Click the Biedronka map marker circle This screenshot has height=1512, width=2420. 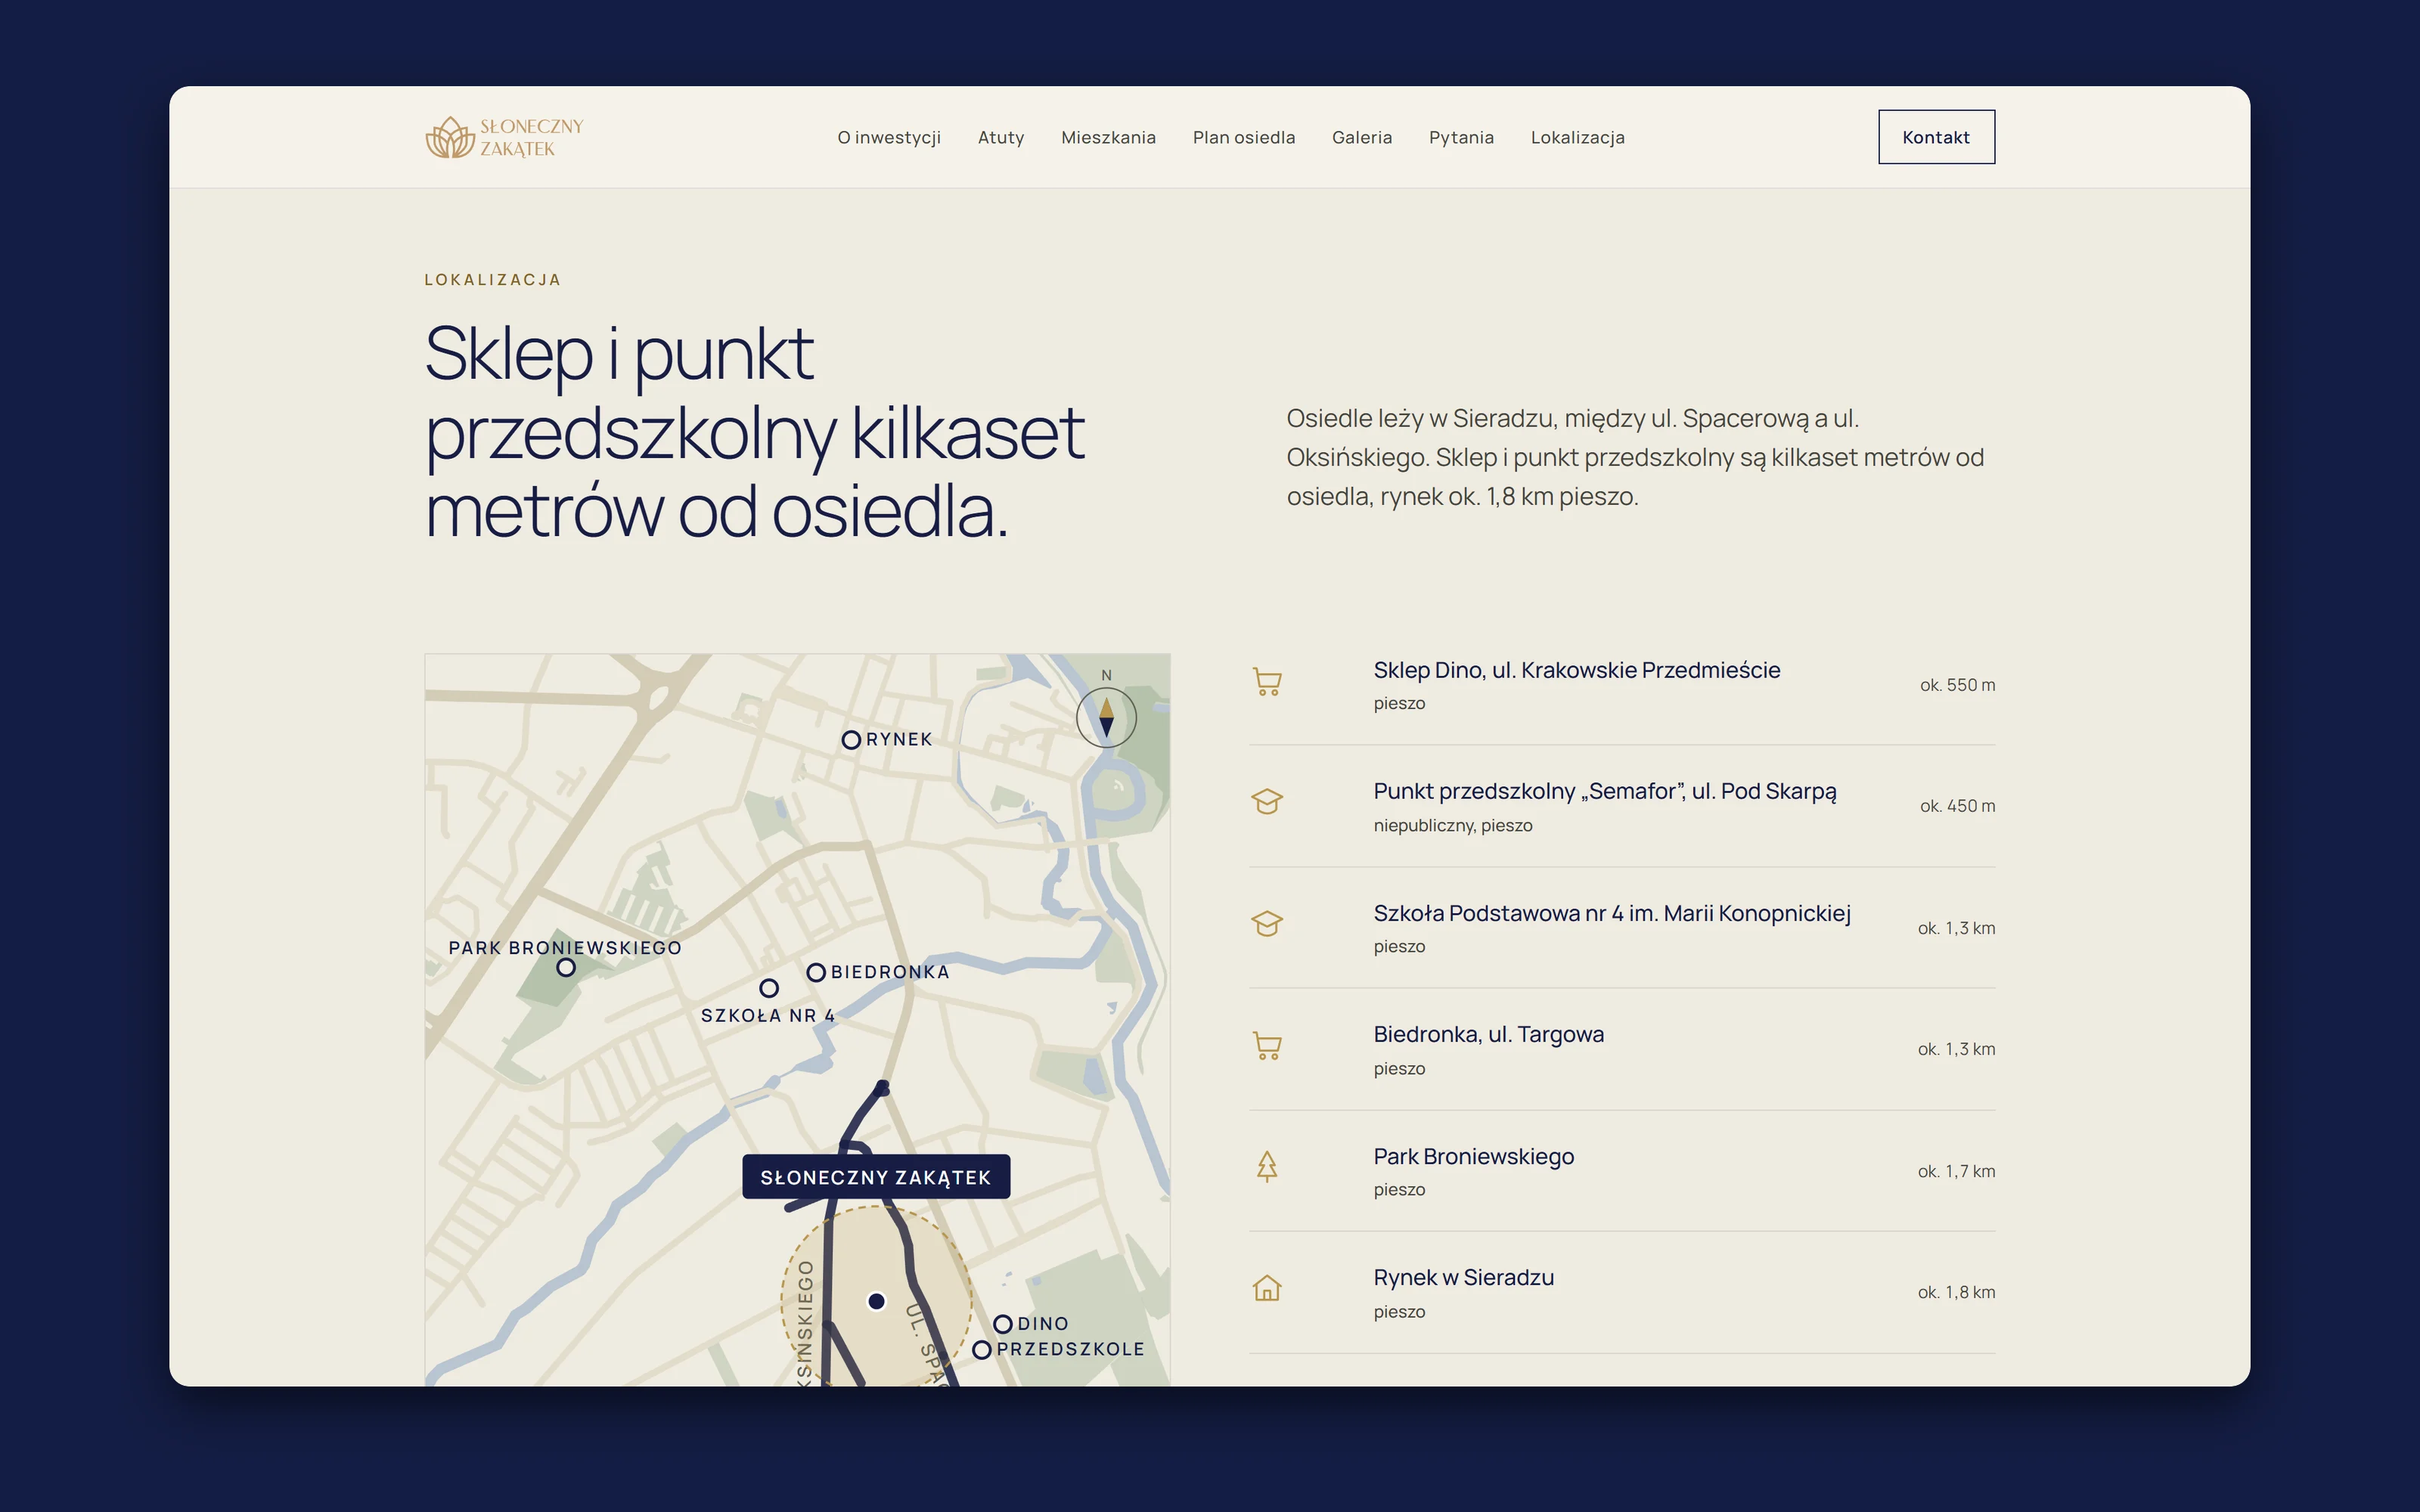pyautogui.click(x=816, y=972)
